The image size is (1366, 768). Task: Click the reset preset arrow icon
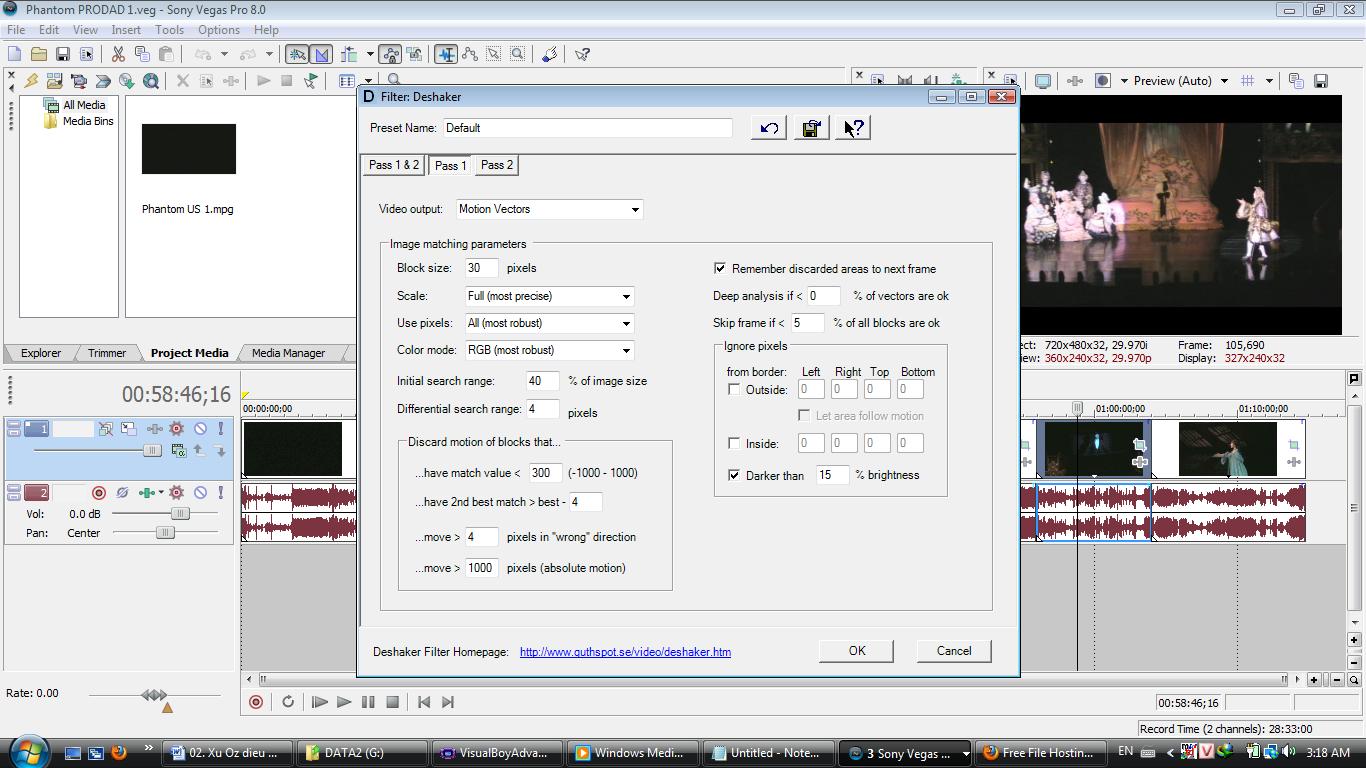click(x=768, y=128)
